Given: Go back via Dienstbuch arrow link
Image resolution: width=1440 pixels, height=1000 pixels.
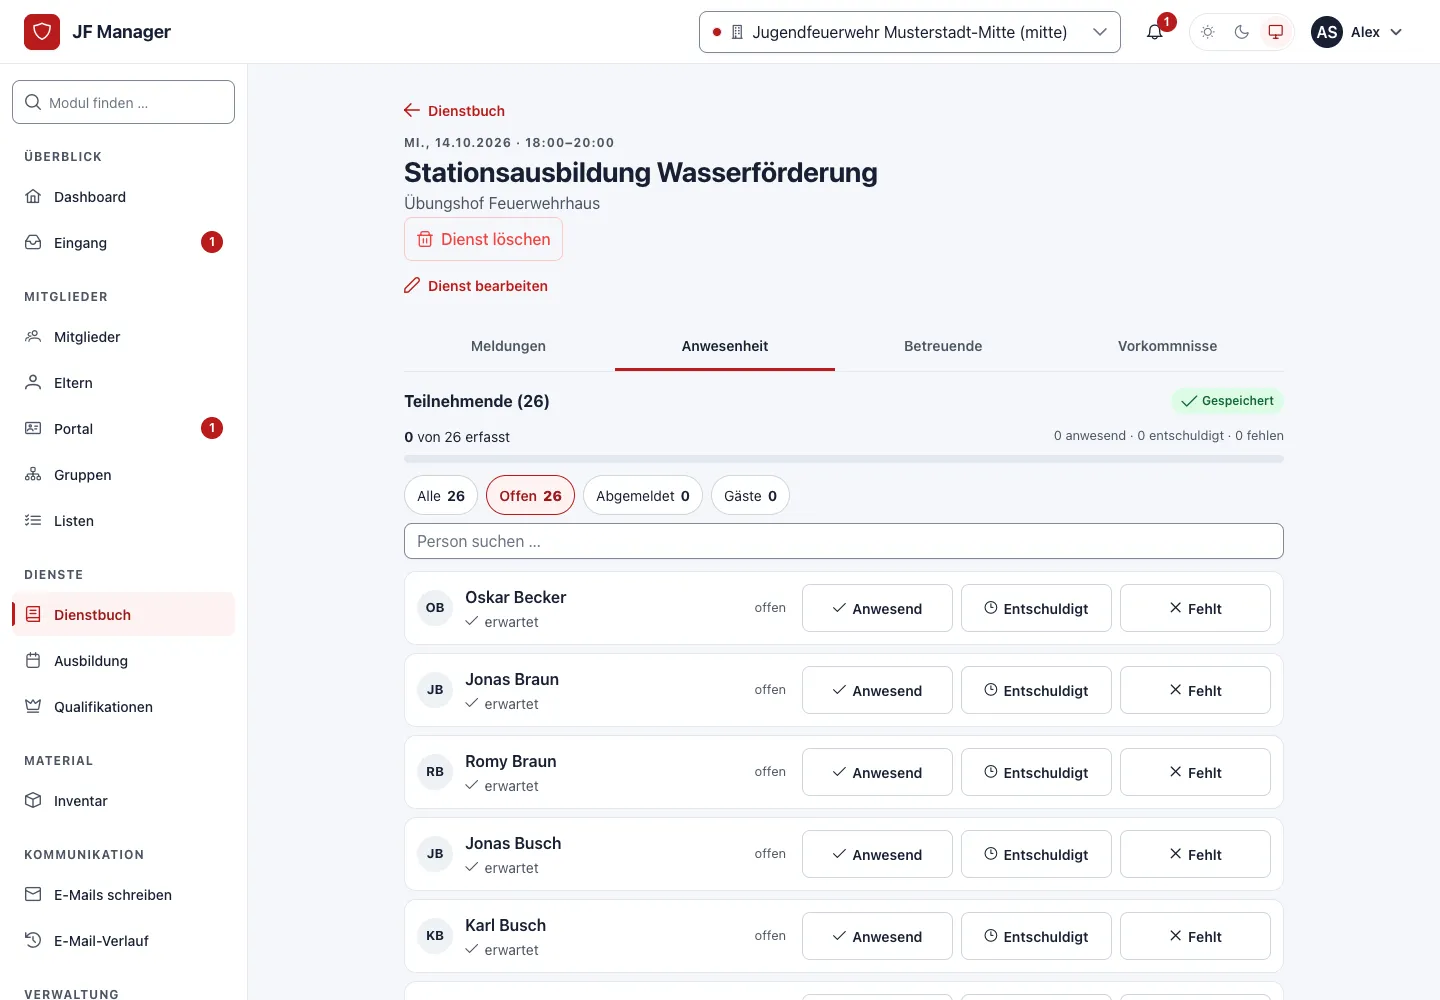Looking at the screenshot, I should [x=454, y=111].
